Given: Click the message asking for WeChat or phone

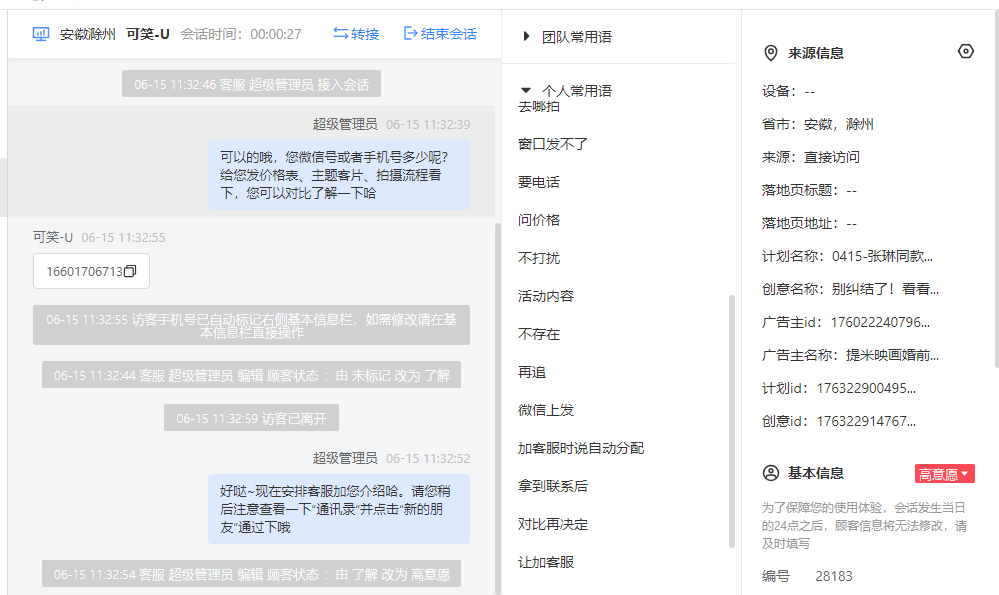Looking at the screenshot, I should [338, 175].
